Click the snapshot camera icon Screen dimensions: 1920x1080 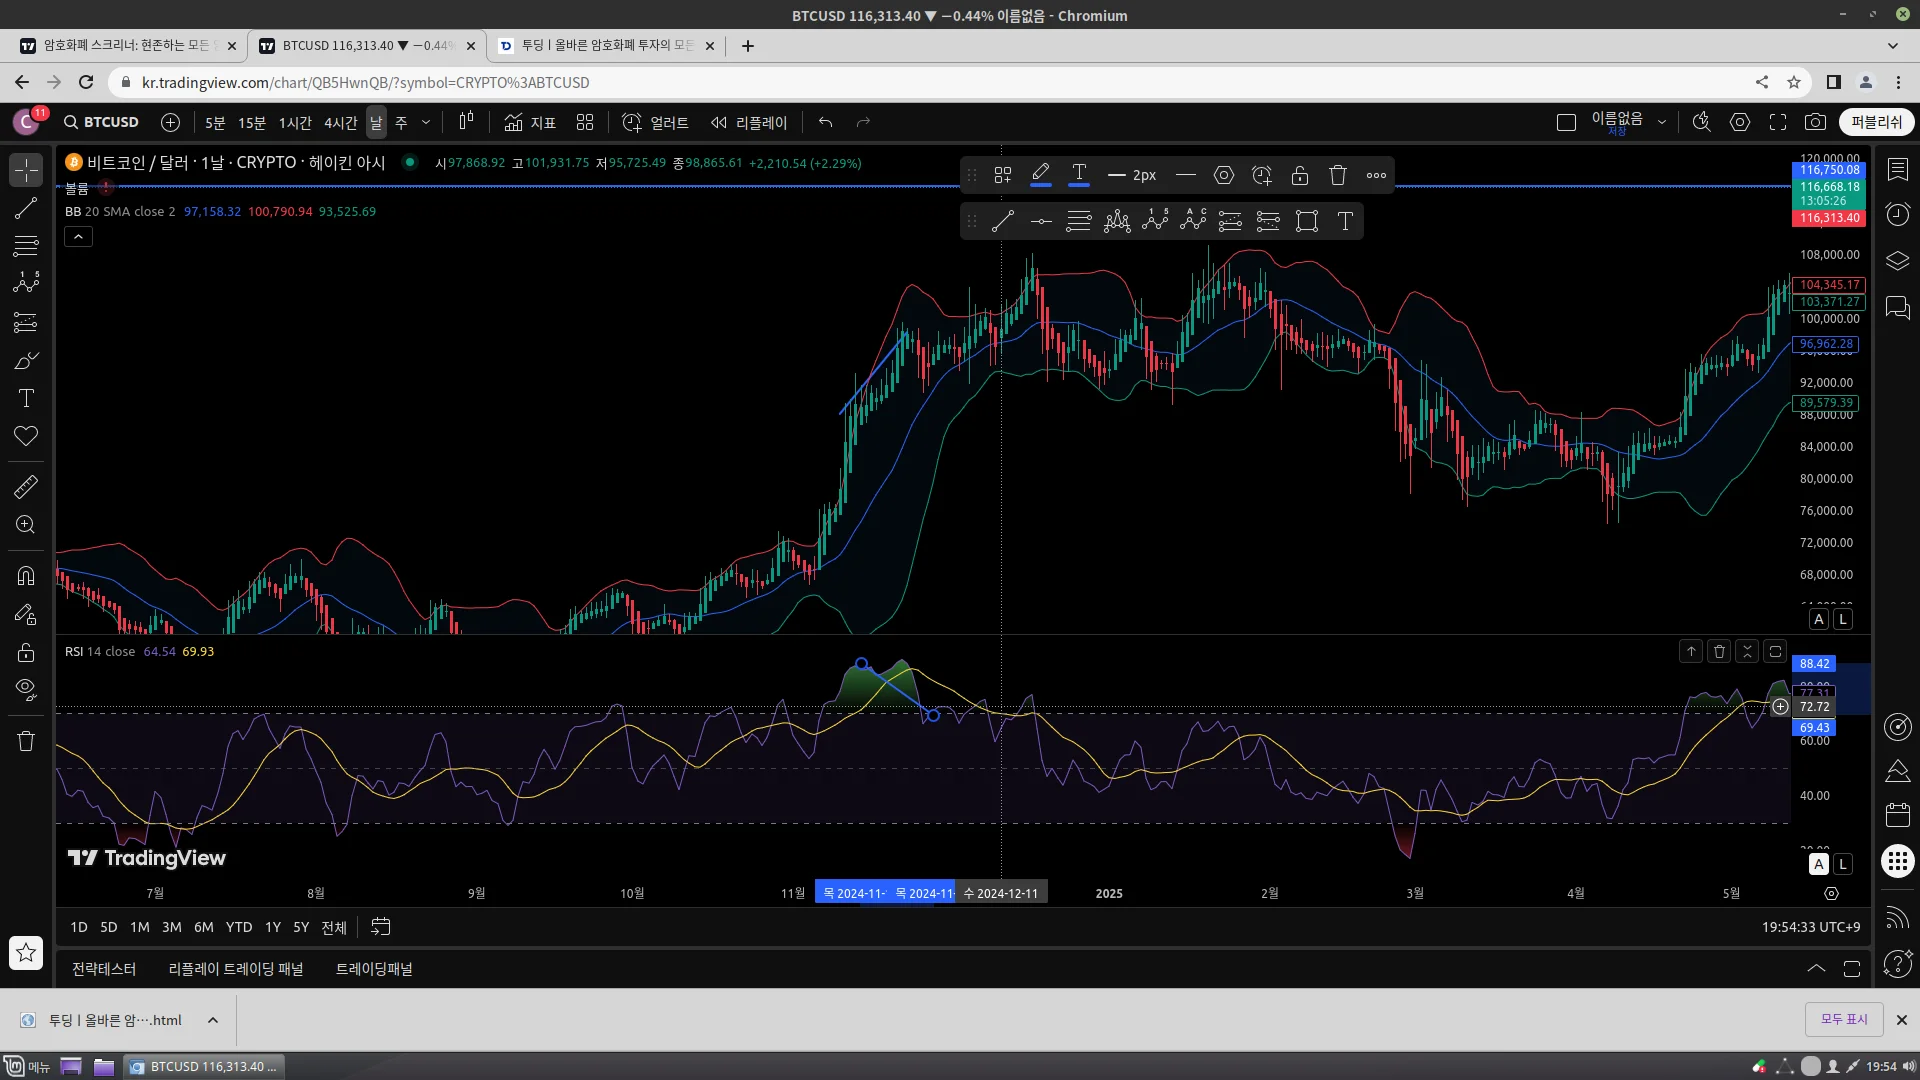coord(1815,122)
